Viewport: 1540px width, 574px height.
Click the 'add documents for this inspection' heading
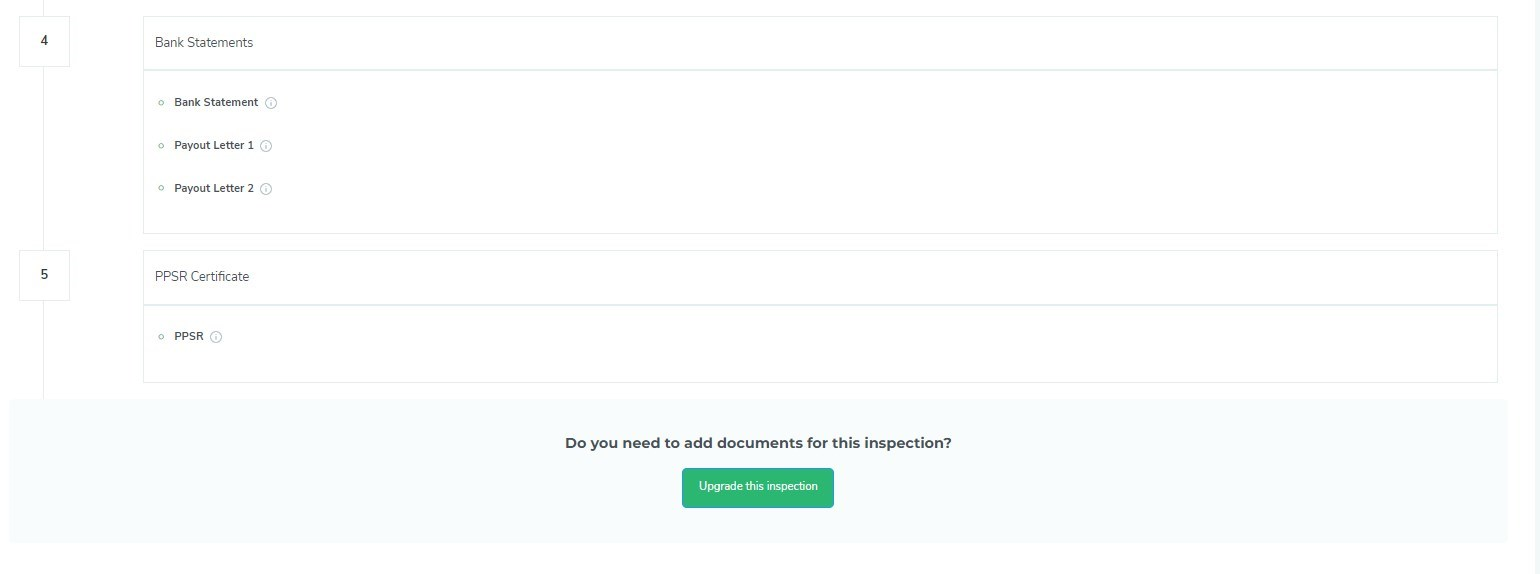[758, 443]
